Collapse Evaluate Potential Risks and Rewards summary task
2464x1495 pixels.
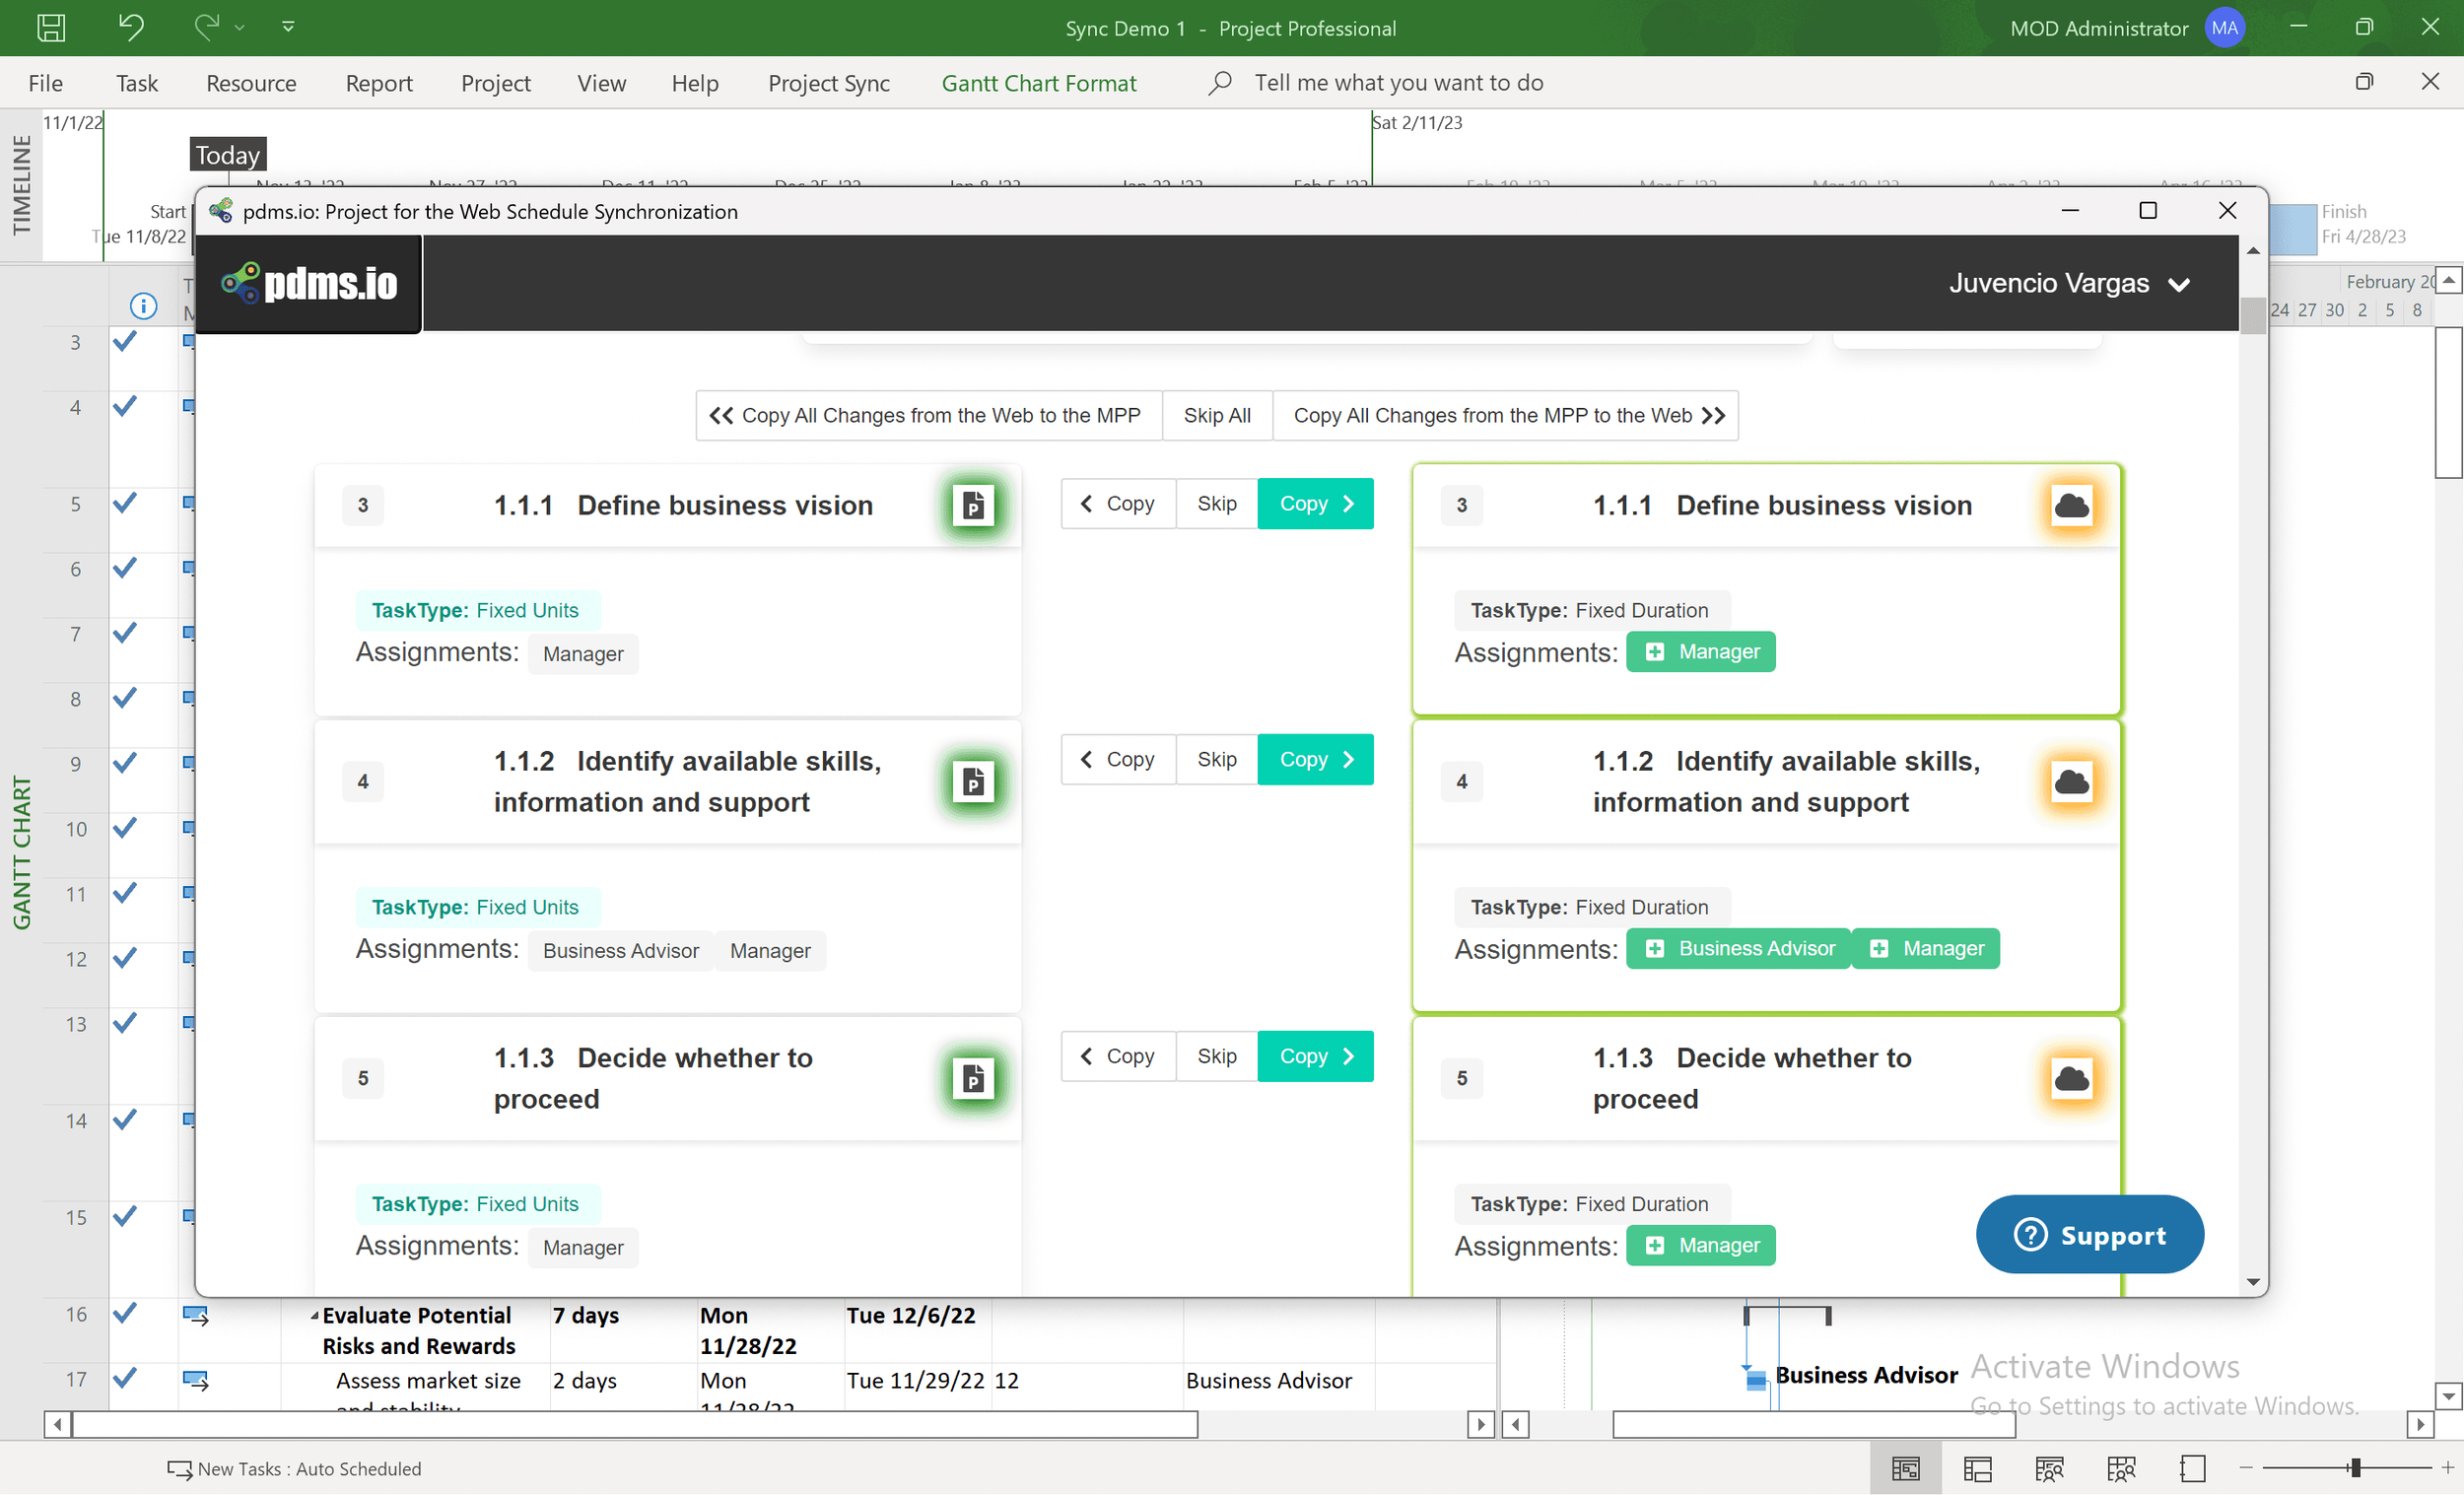click(x=314, y=1316)
